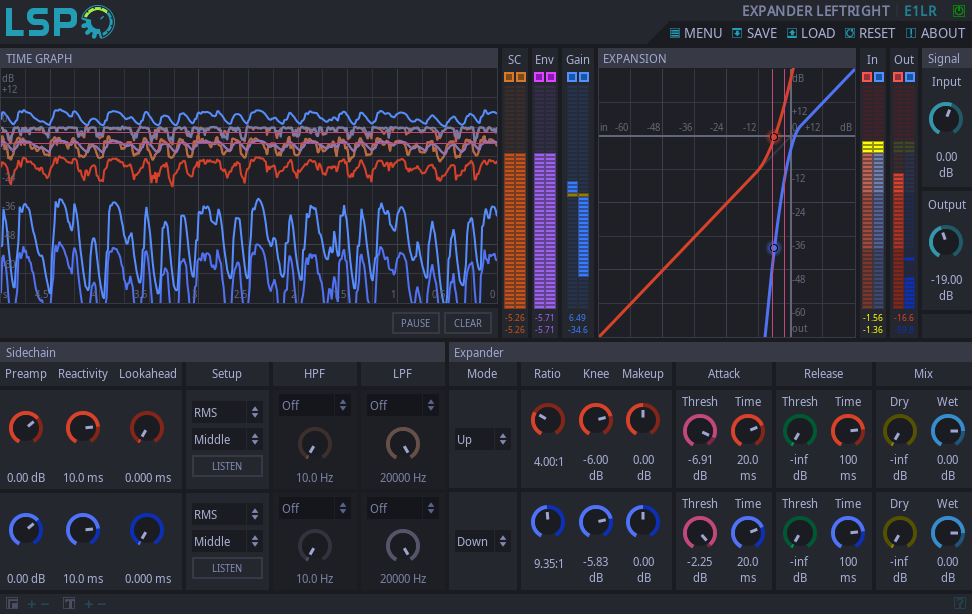Open the Middle dropdown in red row
The image size is (972, 614).
click(x=227, y=439)
